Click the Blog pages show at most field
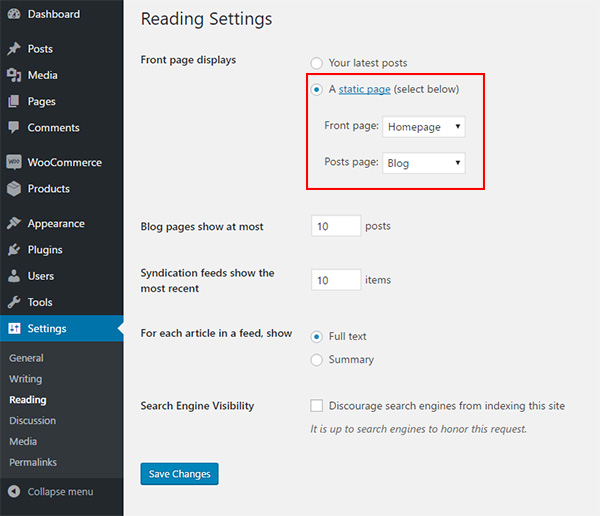Screen dimensions: 600x516 click(x=336, y=226)
